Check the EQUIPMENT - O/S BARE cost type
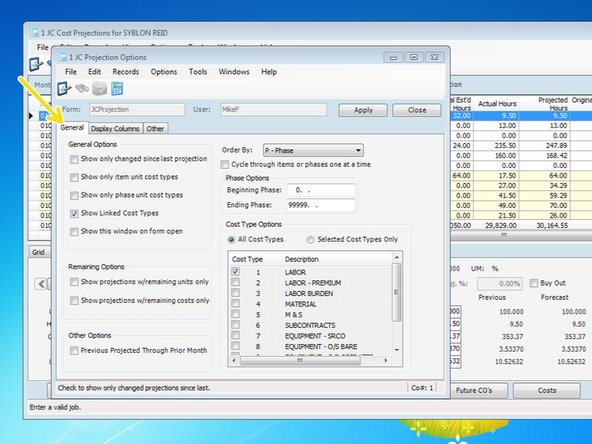Screen dimensions: 592x444 [x=235, y=345]
